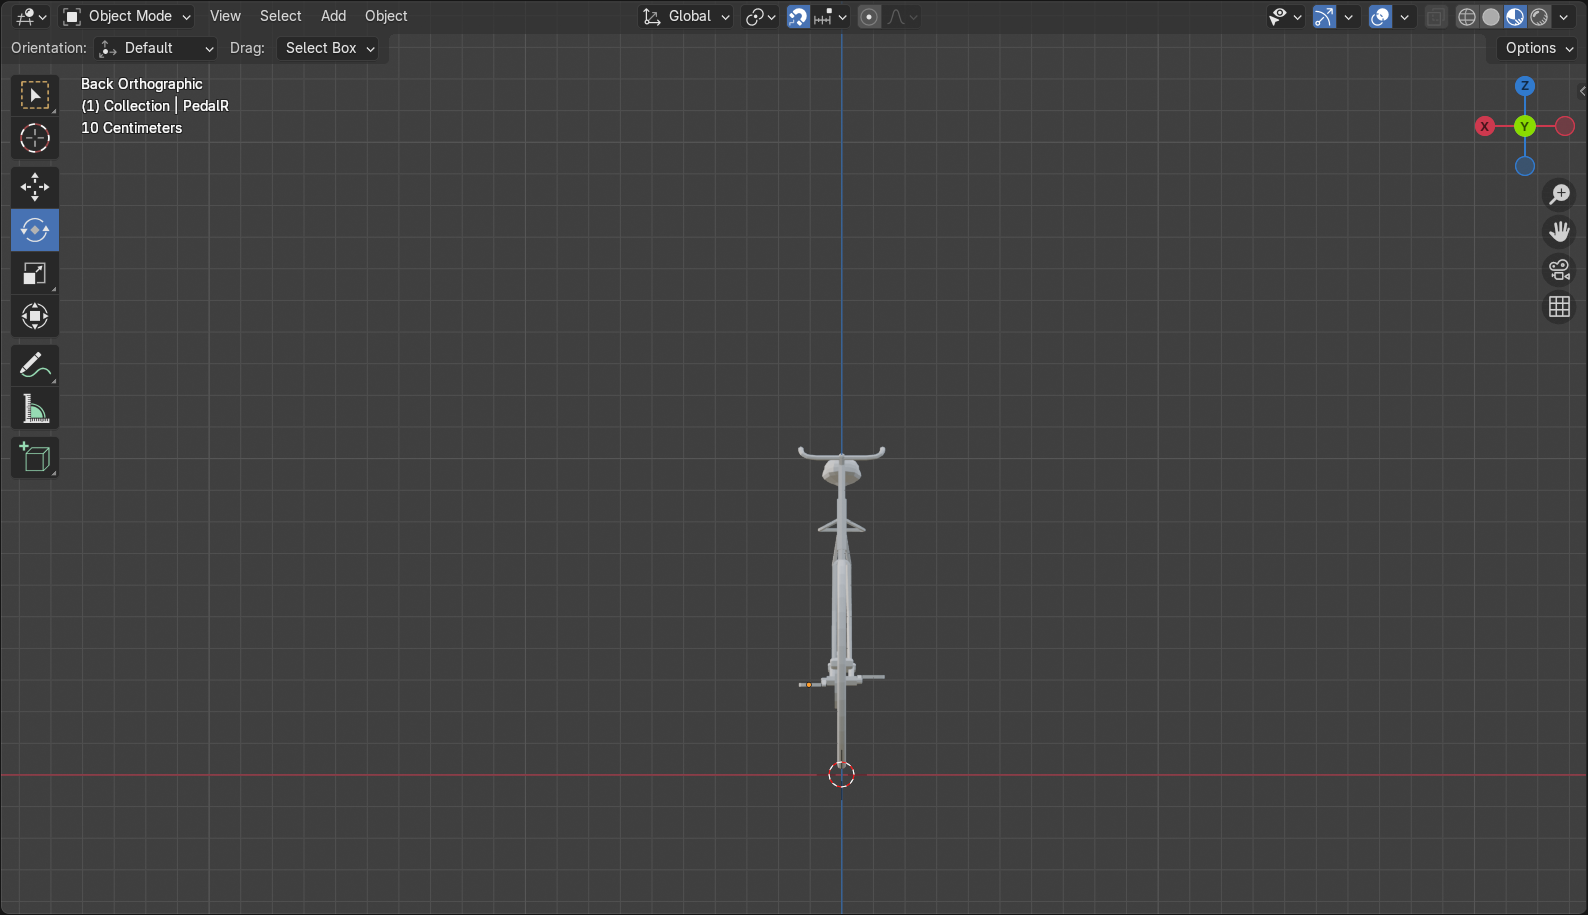Activate the 3D Cursor tool

tap(35, 138)
